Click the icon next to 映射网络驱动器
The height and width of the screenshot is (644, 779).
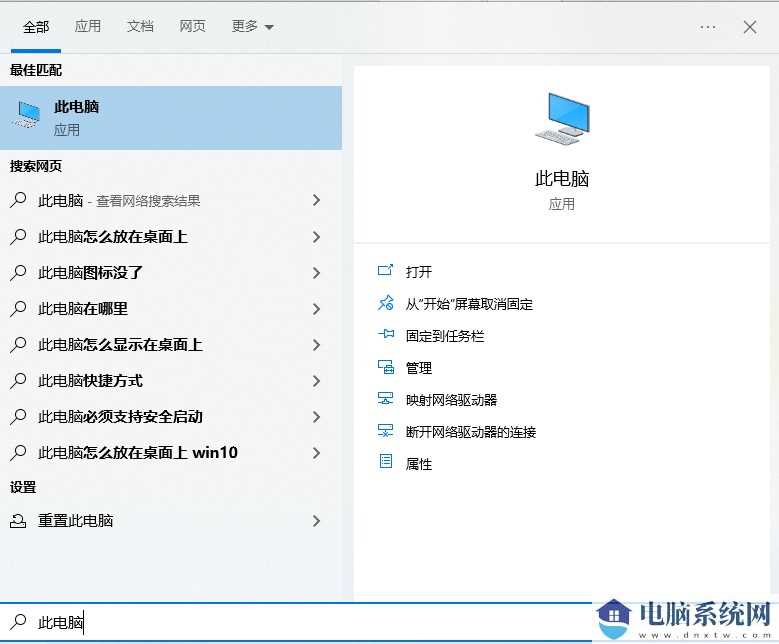click(x=386, y=399)
